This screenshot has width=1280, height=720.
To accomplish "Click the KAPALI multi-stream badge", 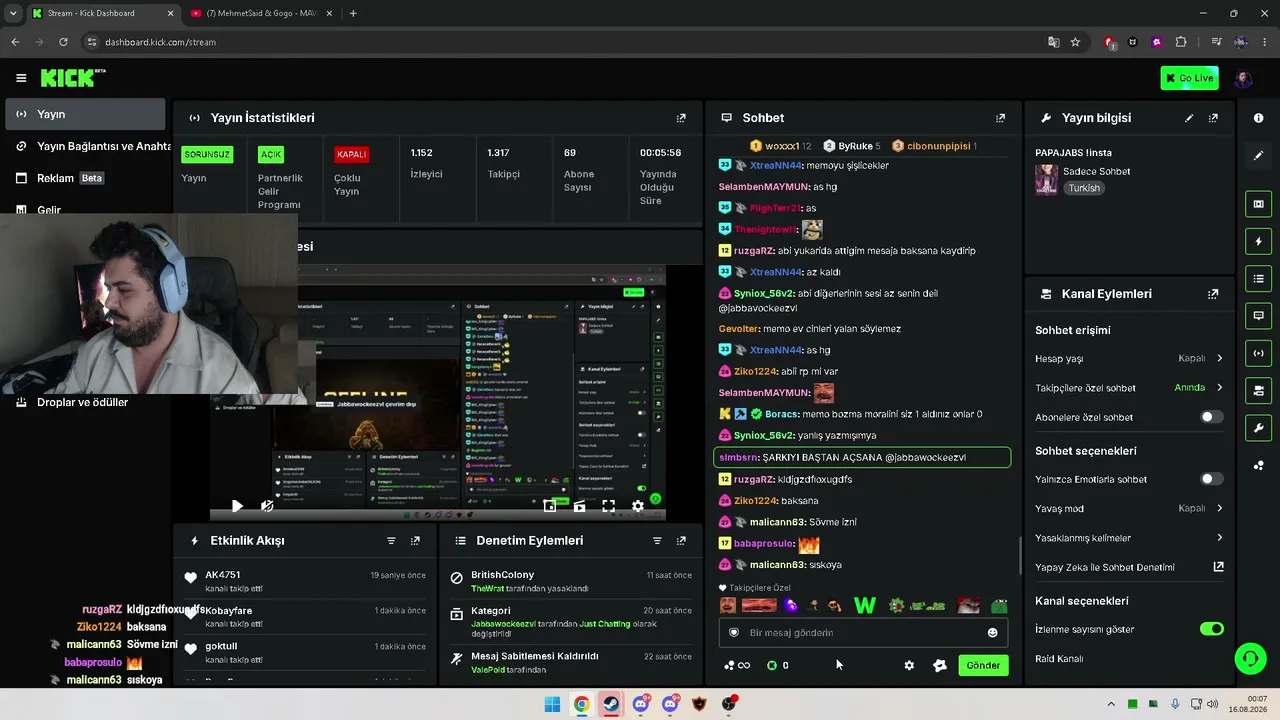I will [352, 154].
